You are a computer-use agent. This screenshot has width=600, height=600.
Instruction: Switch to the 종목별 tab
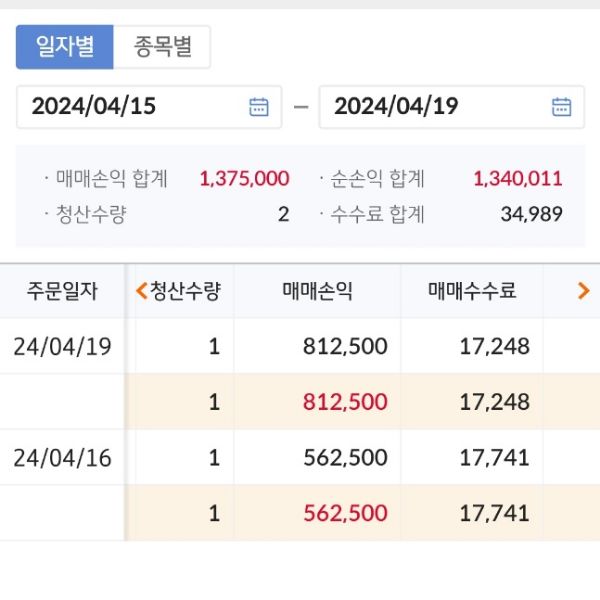point(162,47)
